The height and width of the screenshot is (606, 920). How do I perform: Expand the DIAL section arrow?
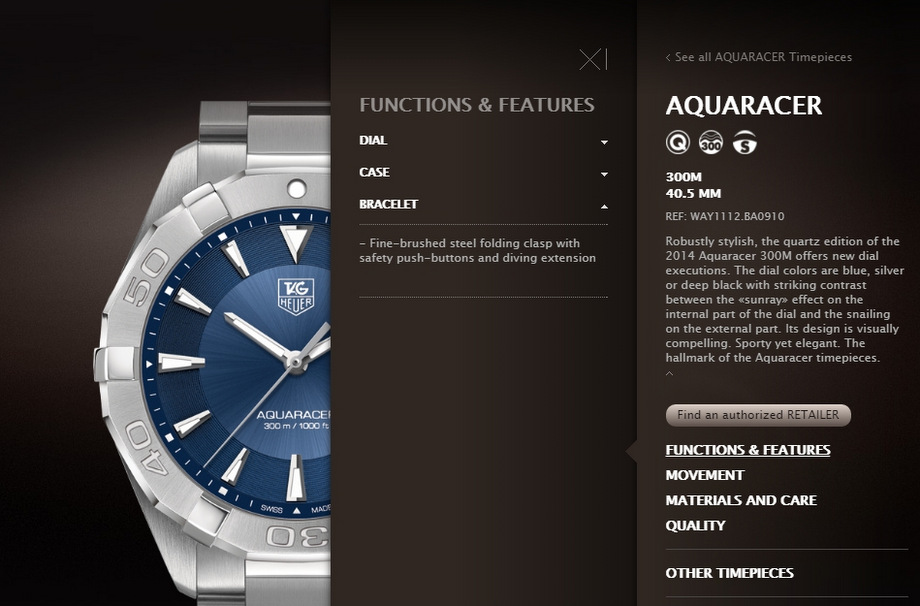coord(604,142)
